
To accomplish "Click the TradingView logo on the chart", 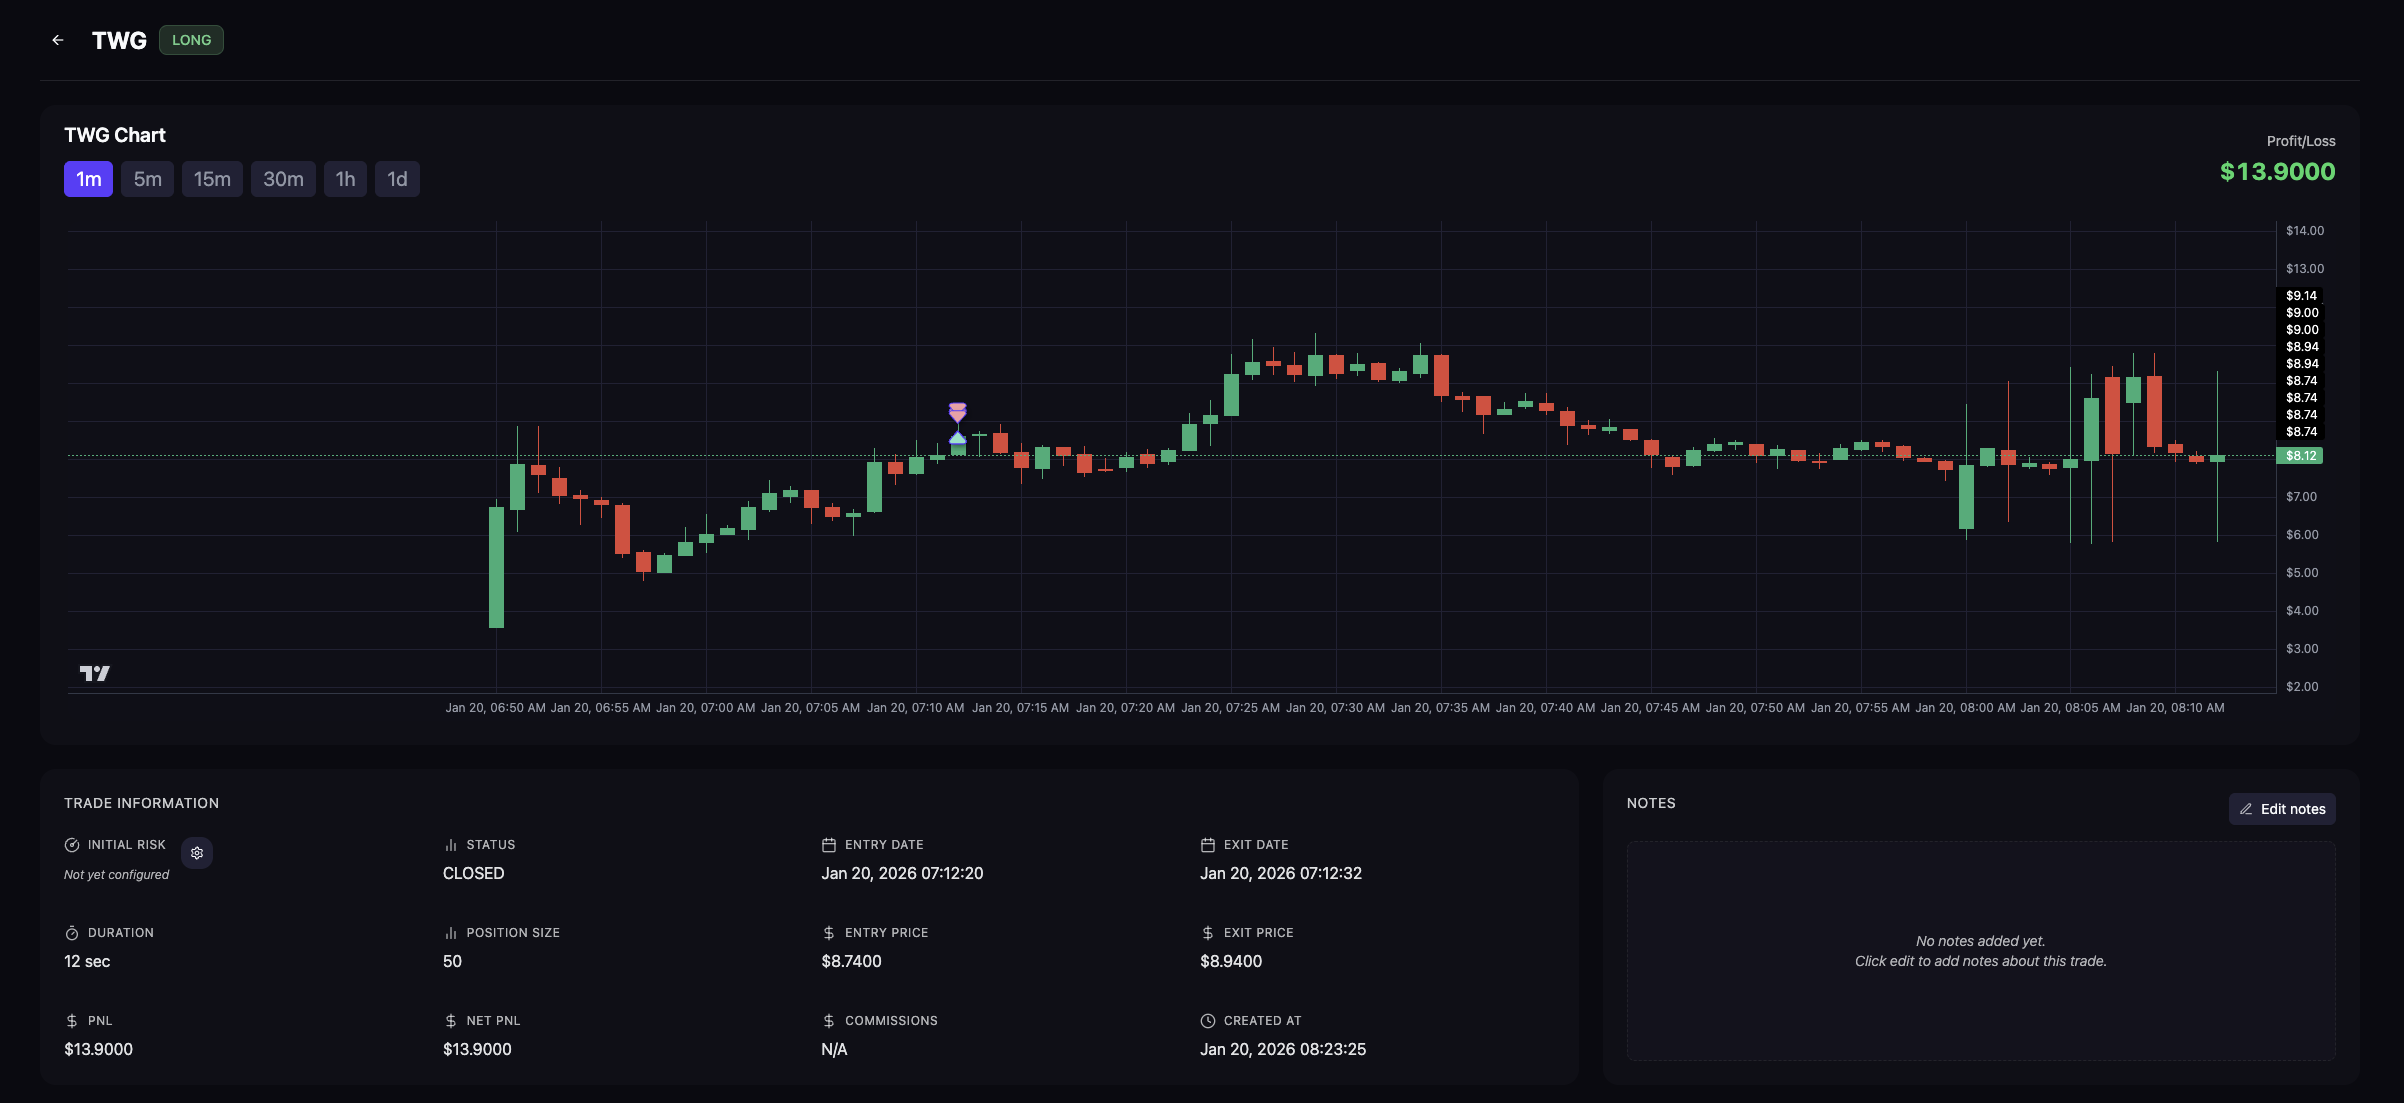I will (95, 673).
